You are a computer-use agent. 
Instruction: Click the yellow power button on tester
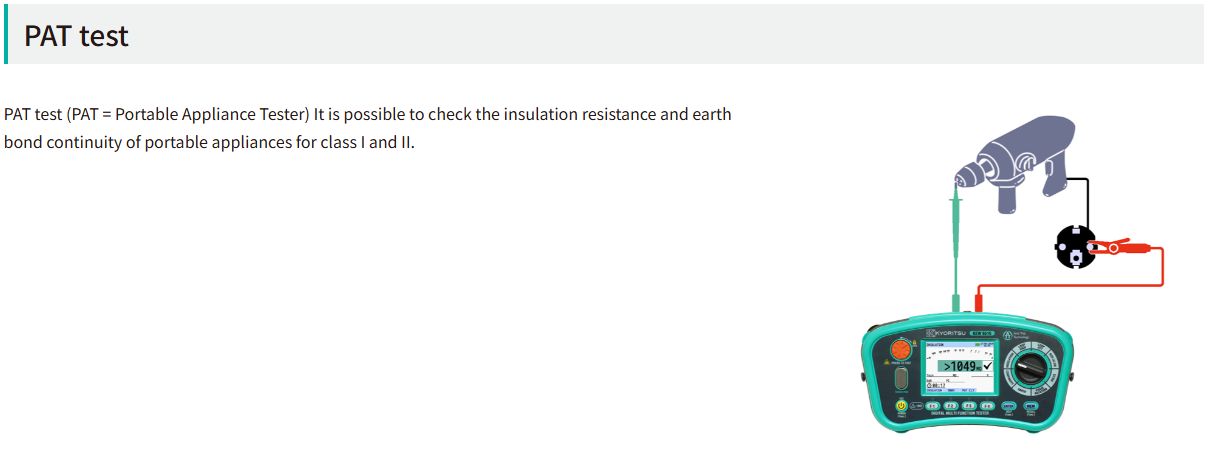pyautogui.click(x=901, y=406)
